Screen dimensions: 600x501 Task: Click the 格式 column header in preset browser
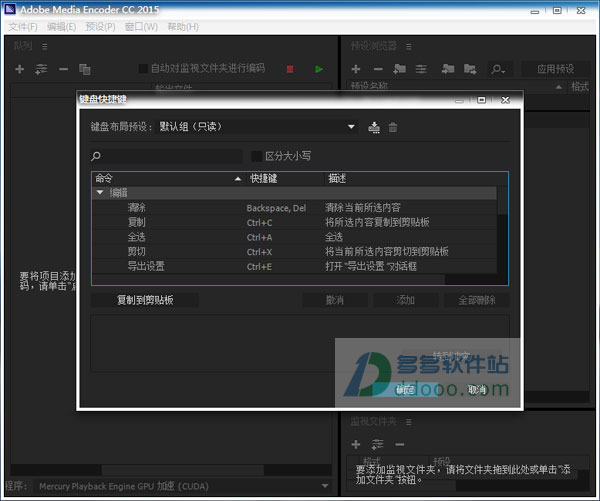tap(580, 86)
